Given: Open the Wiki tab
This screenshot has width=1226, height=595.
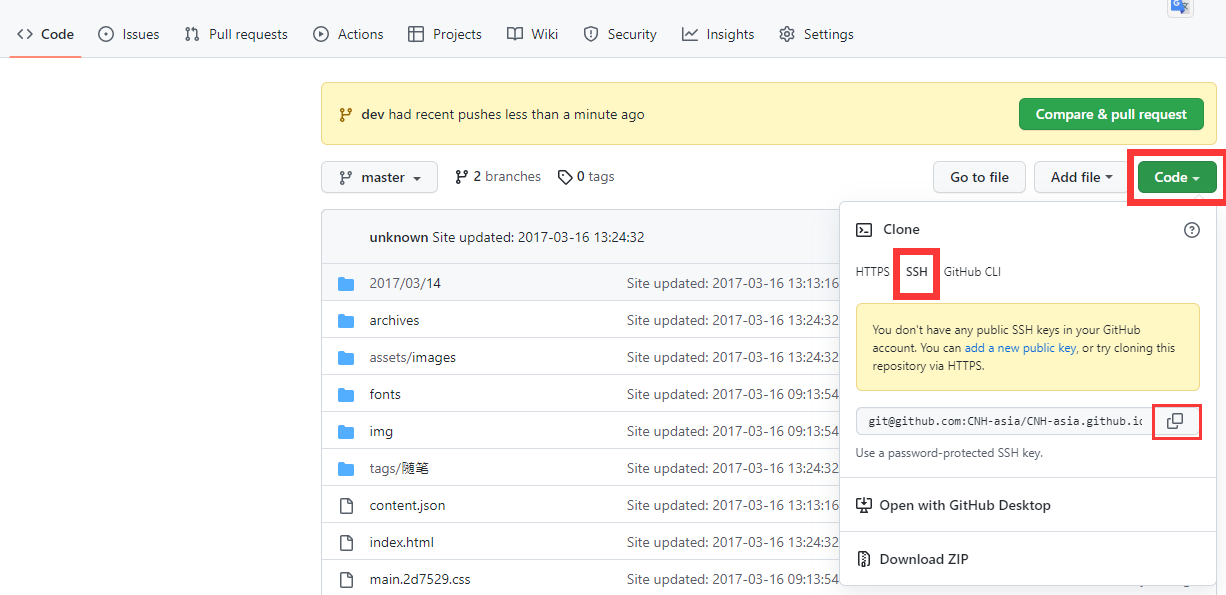Looking at the screenshot, I should tap(532, 34).
